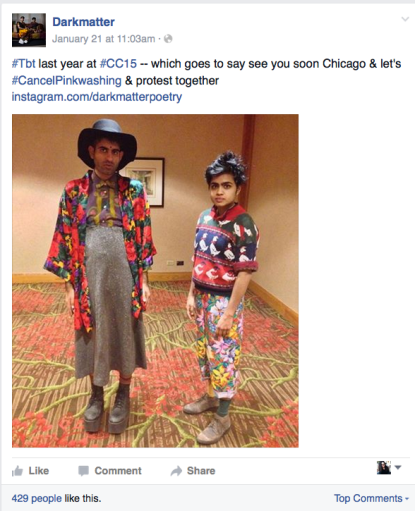Click the Like button label
The width and height of the screenshot is (415, 511).
pos(39,471)
